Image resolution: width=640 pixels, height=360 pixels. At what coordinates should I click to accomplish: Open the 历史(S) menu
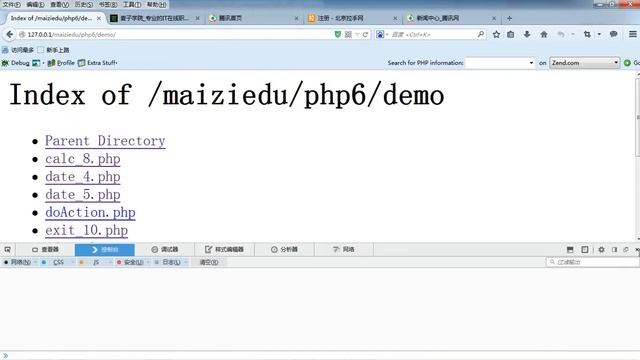84,4
